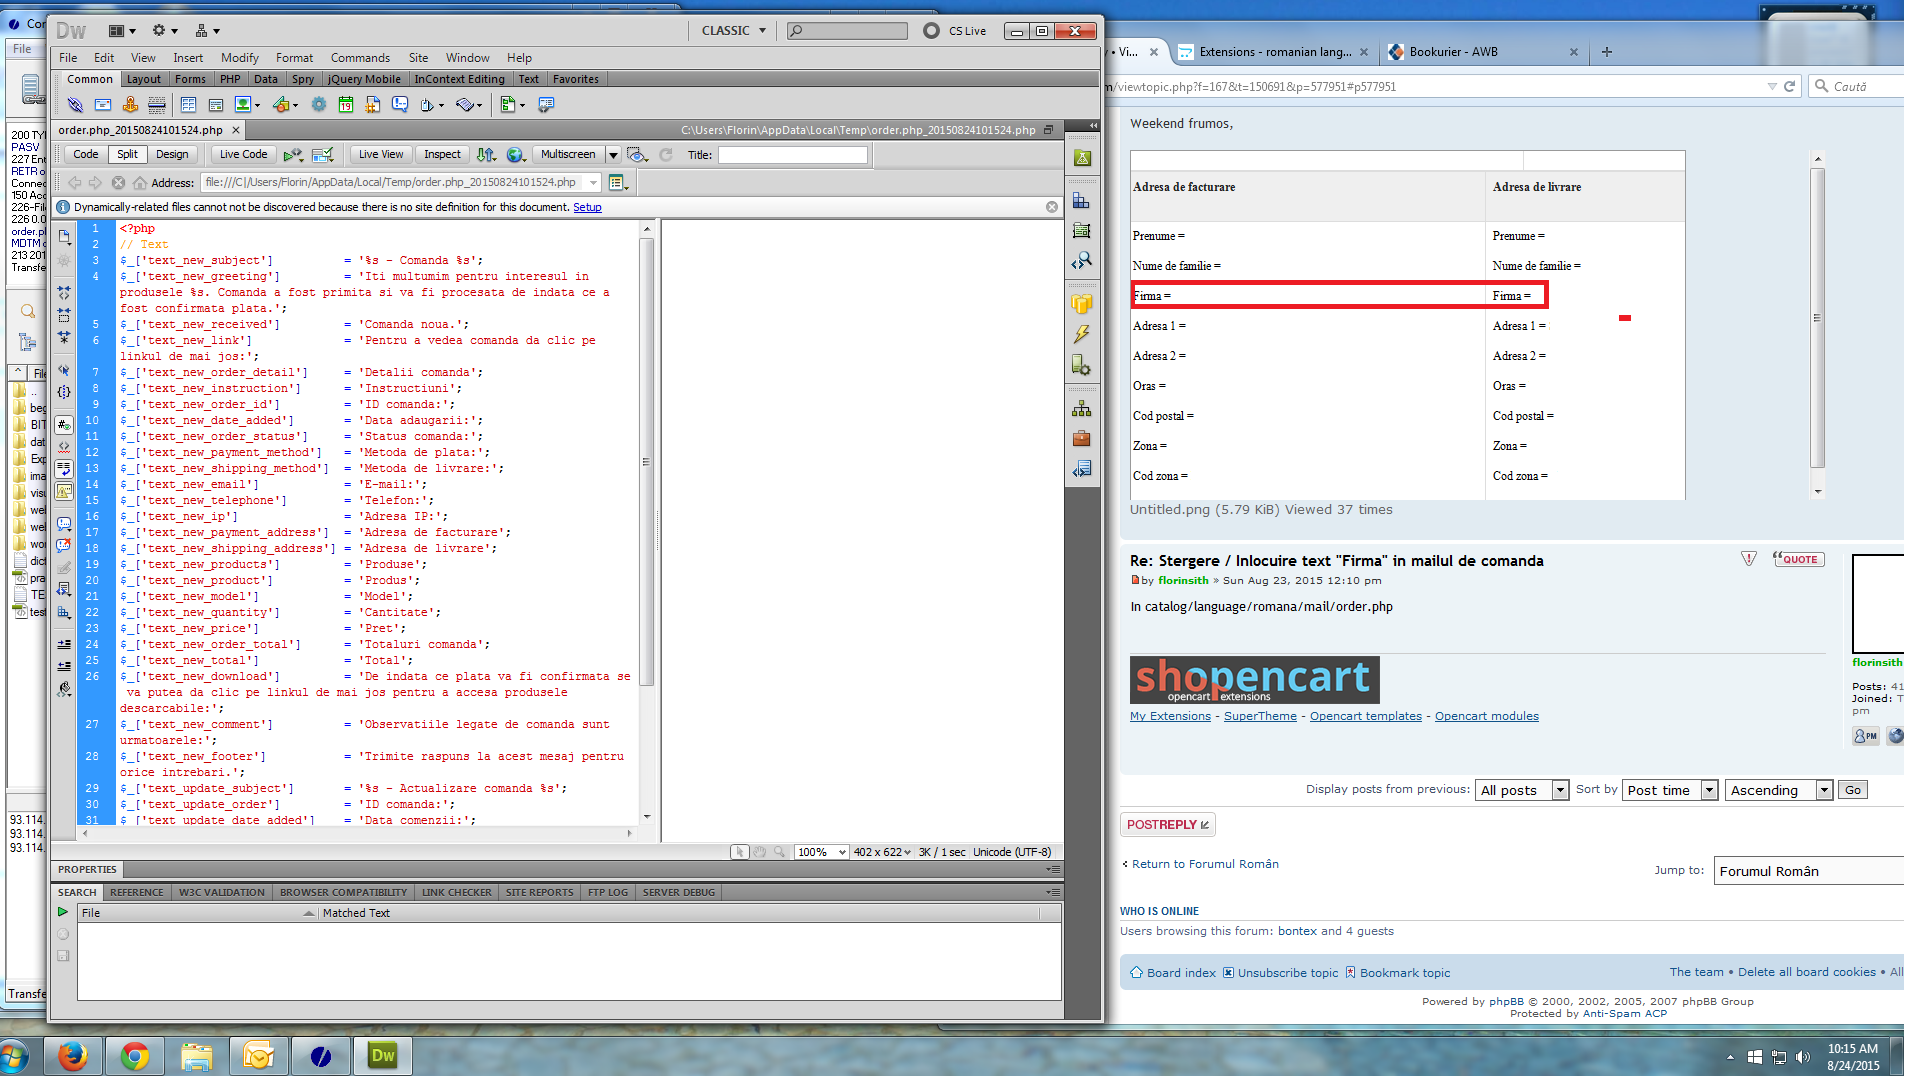The width and height of the screenshot is (1920, 1080).
Task: Enable Inspect mode
Action: pyautogui.click(x=442, y=154)
